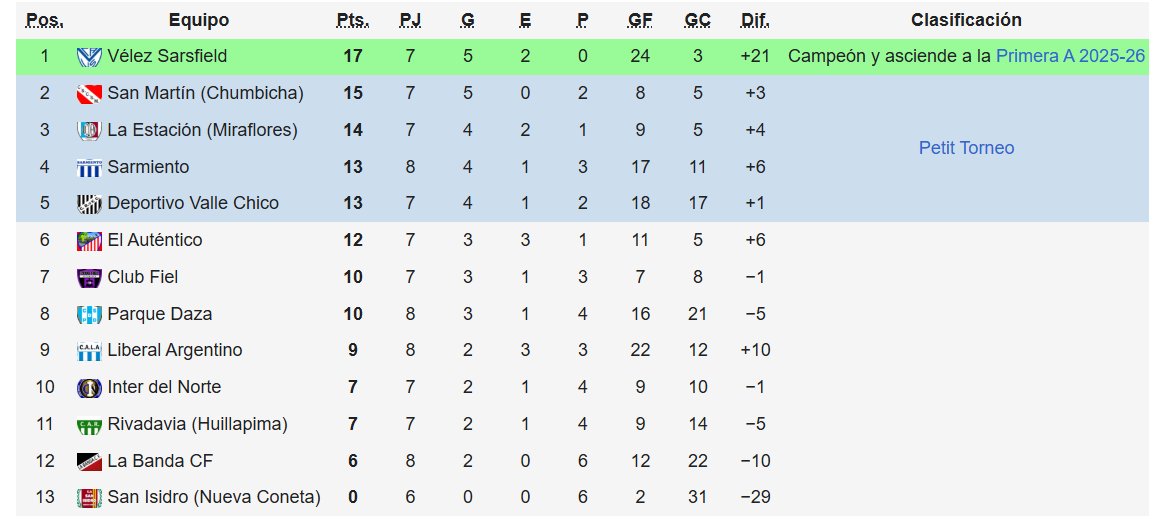Screen dimensions: 1162x524
Task: Click the Sarmiento team crest icon
Action: (x=89, y=168)
